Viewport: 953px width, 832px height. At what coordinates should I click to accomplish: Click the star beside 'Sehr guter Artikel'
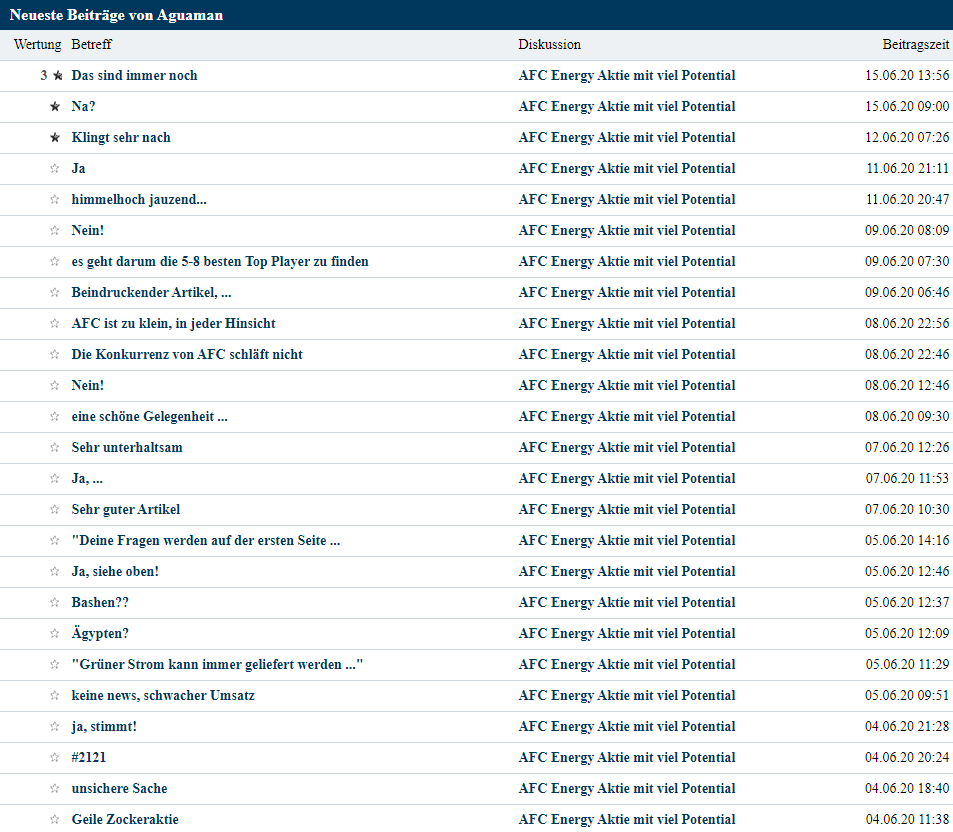[x=55, y=510]
